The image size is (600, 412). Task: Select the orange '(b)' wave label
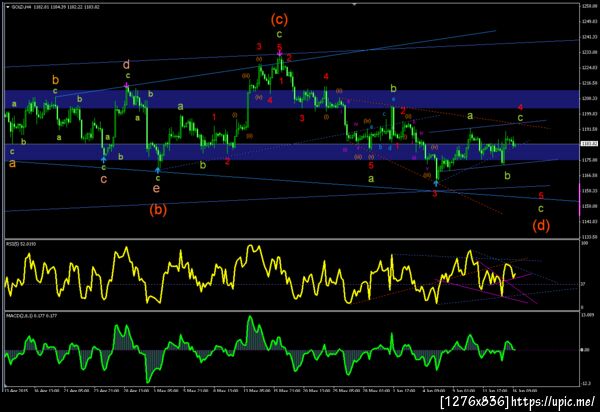click(158, 210)
